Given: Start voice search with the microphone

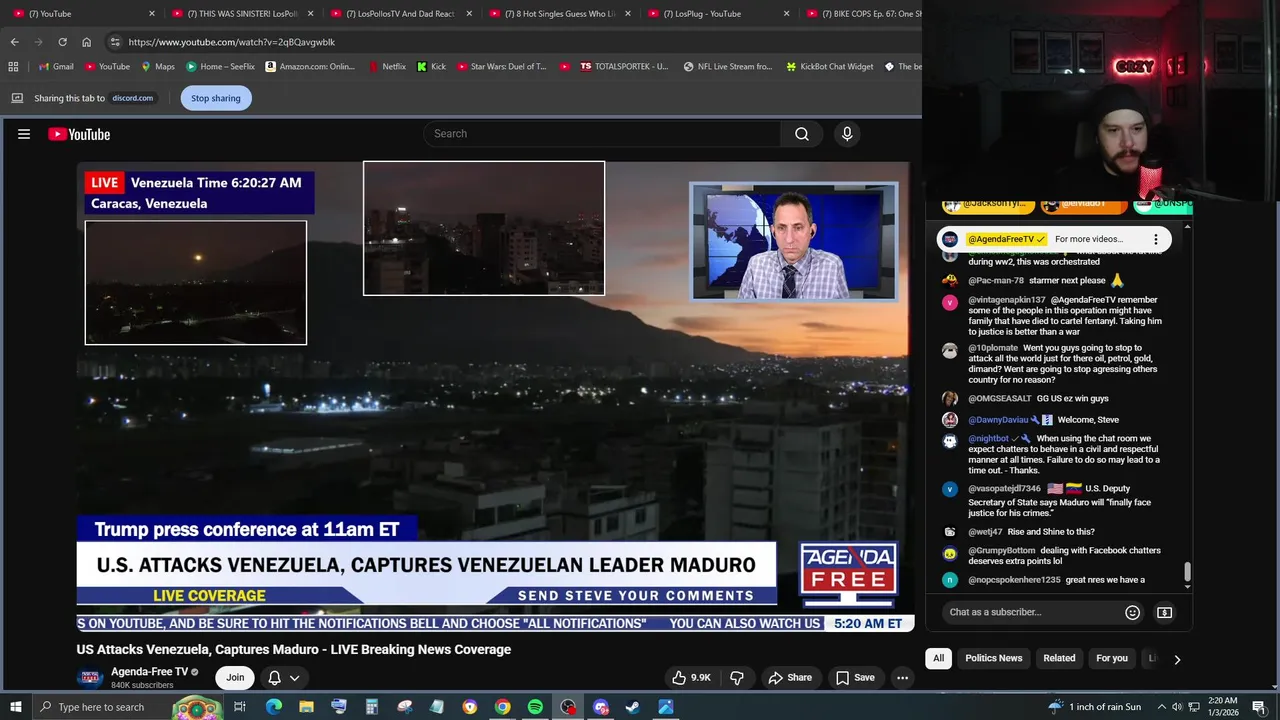Looking at the screenshot, I should click(847, 134).
